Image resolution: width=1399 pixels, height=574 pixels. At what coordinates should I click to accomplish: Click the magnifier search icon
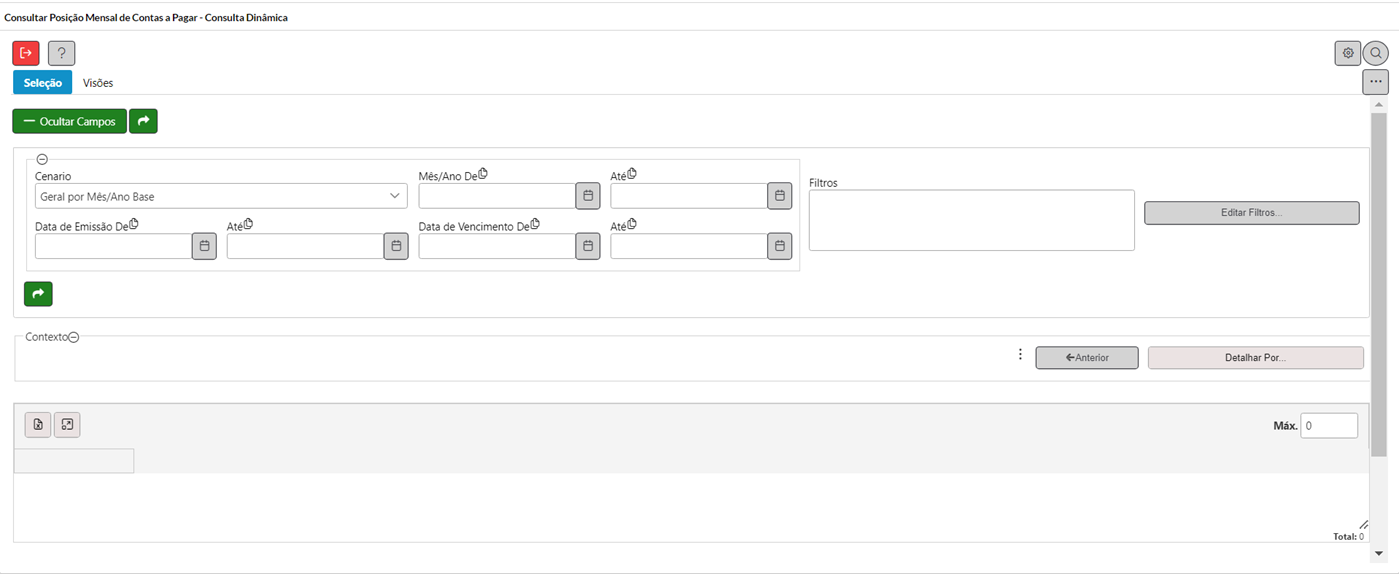click(1376, 53)
